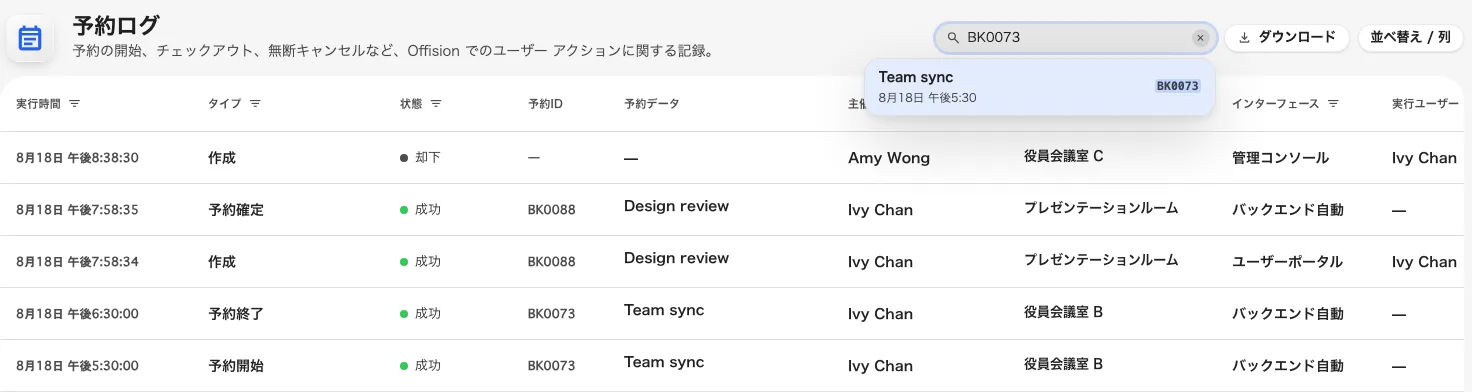Click the 予約データ column header

pyautogui.click(x=651, y=104)
